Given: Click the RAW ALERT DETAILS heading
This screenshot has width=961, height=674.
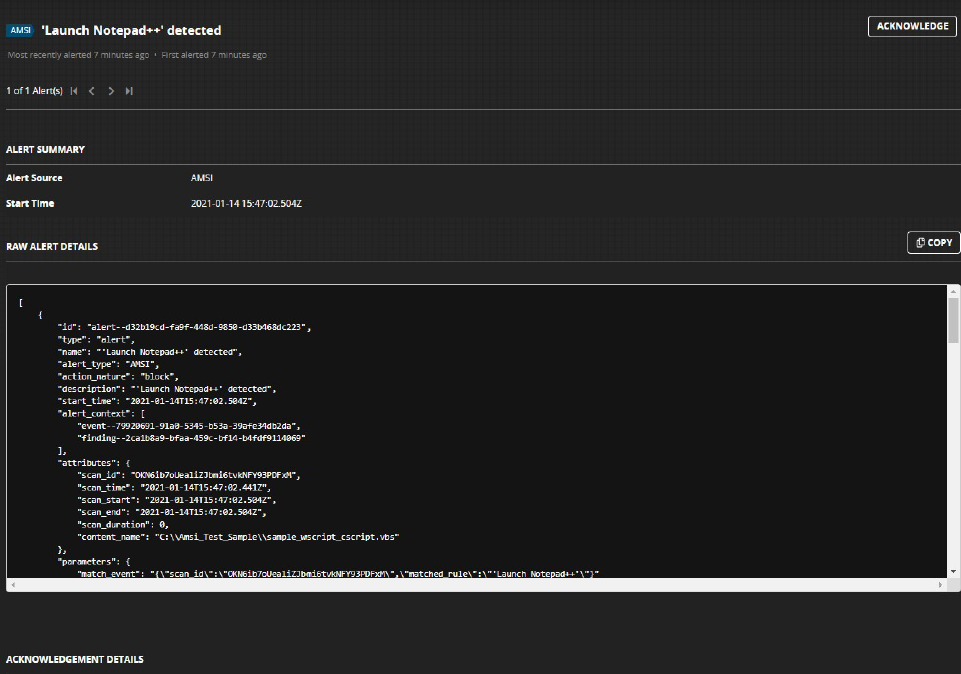Looking at the screenshot, I should pos(52,246).
